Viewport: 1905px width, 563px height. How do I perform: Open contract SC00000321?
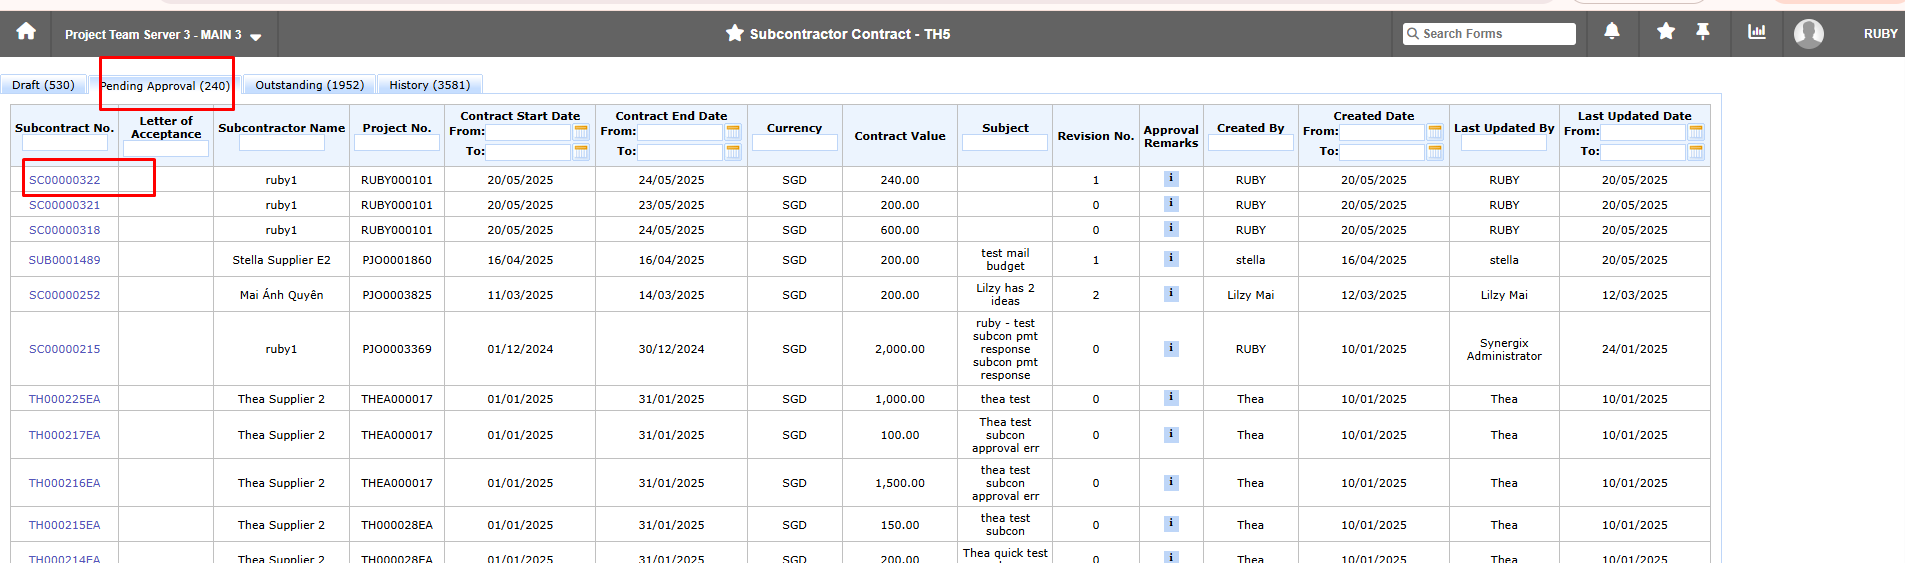64,205
